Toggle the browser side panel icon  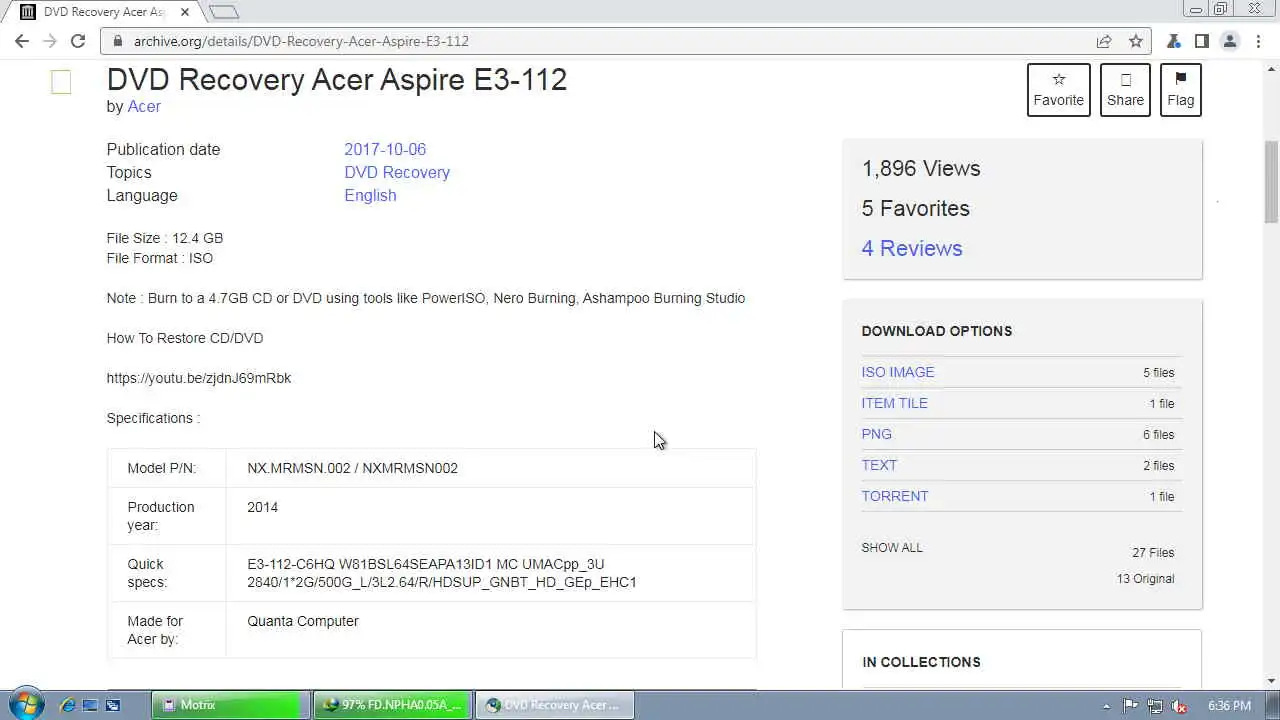click(1202, 41)
